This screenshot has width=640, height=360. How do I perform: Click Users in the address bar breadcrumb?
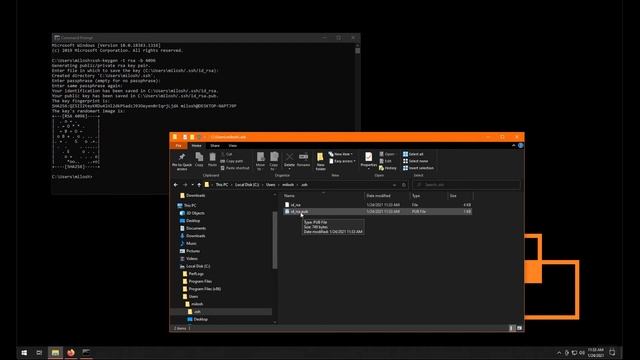coord(271,185)
